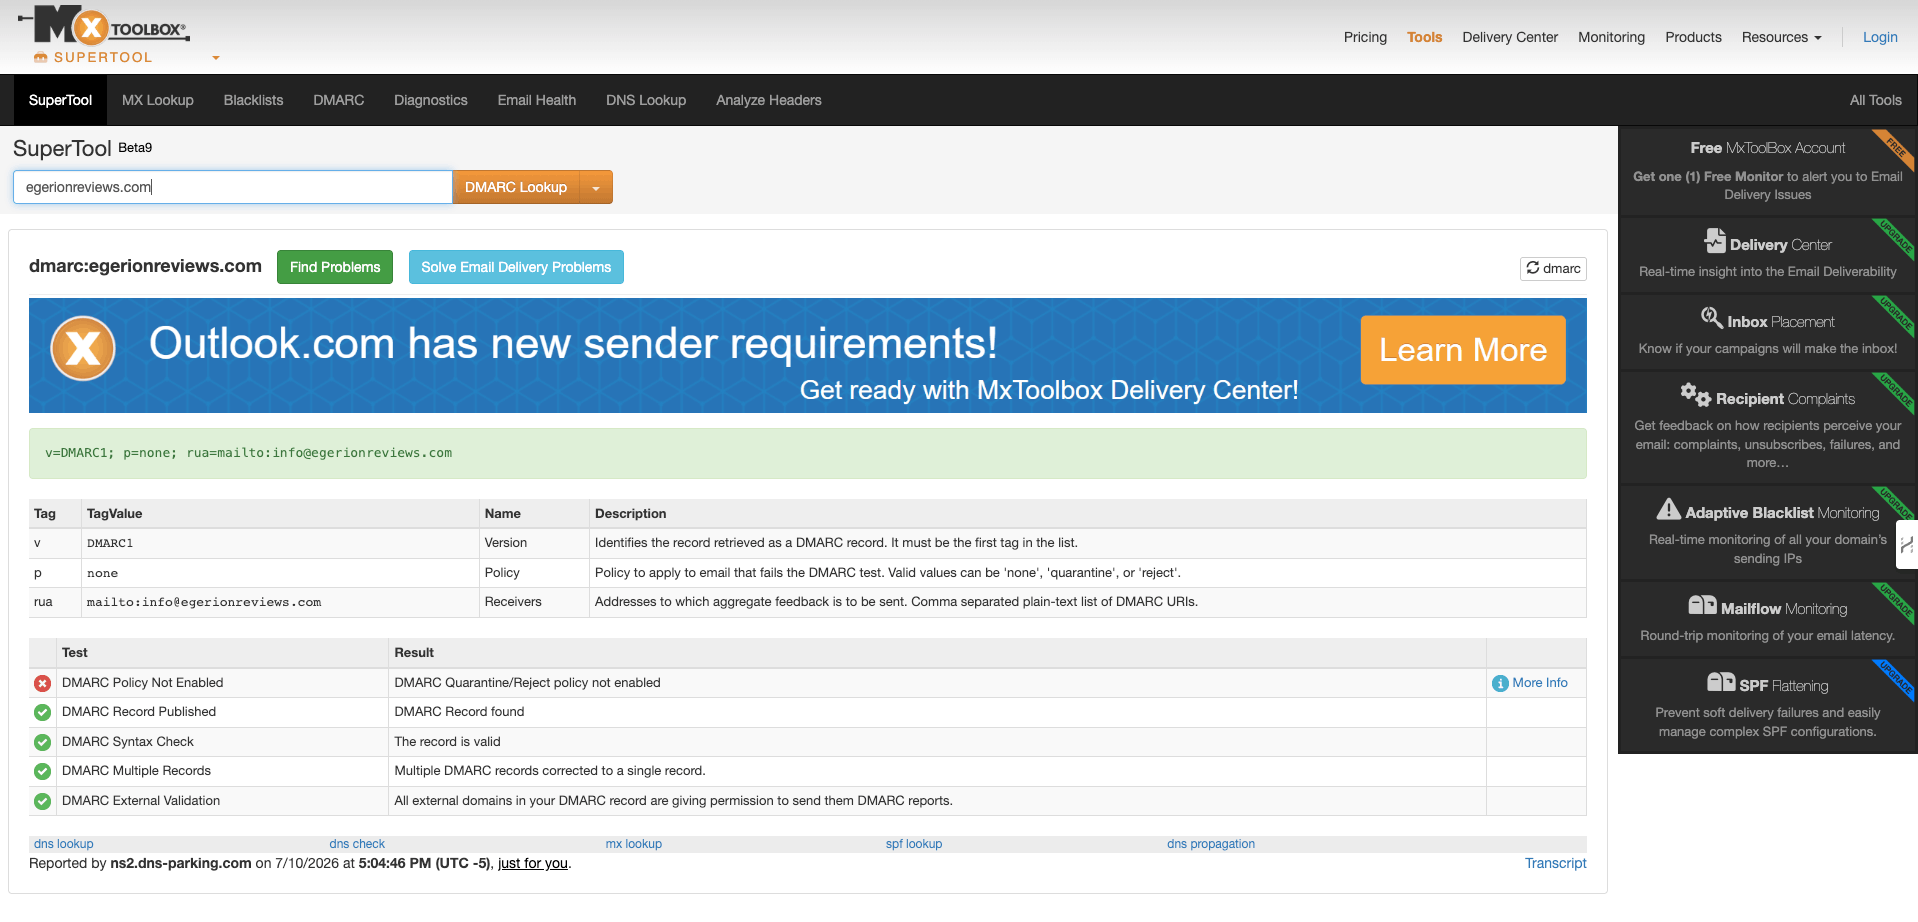
Task: Click the Login link
Action: [1880, 37]
